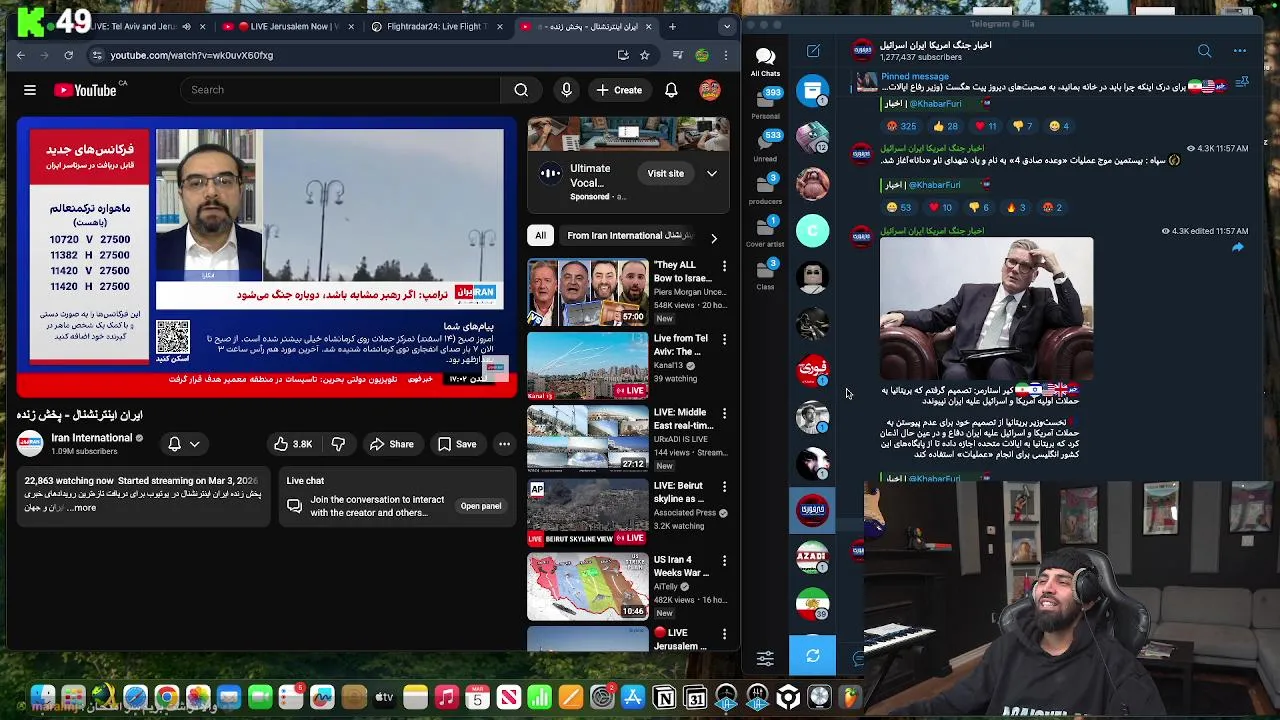This screenshot has height=720, width=1280.
Task: Open more actions ellipsis under the video
Action: (504, 444)
